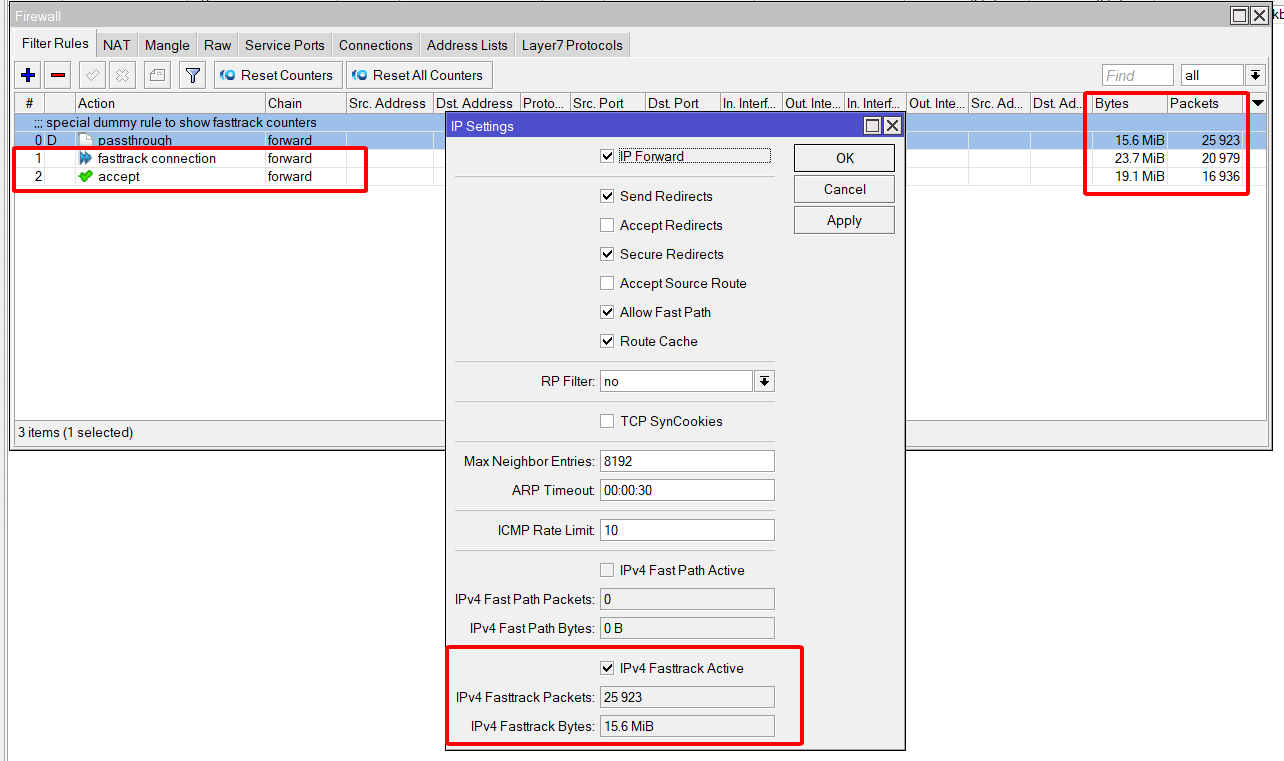Viewport: 1284px width, 761px height.
Task: Open the RP Filter dropdown
Action: (x=764, y=381)
